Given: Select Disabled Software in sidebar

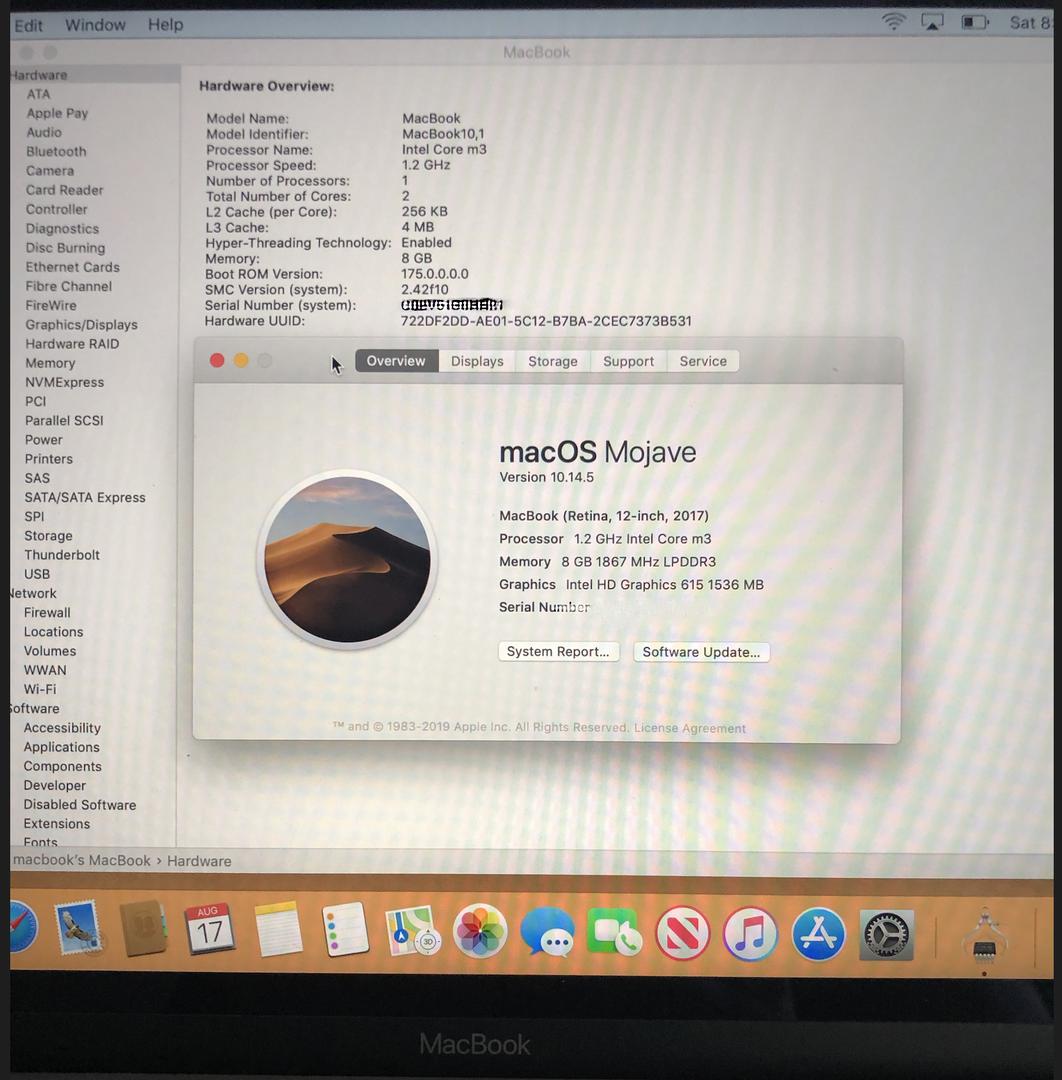Looking at the screenshot, I should coord(80,805).
